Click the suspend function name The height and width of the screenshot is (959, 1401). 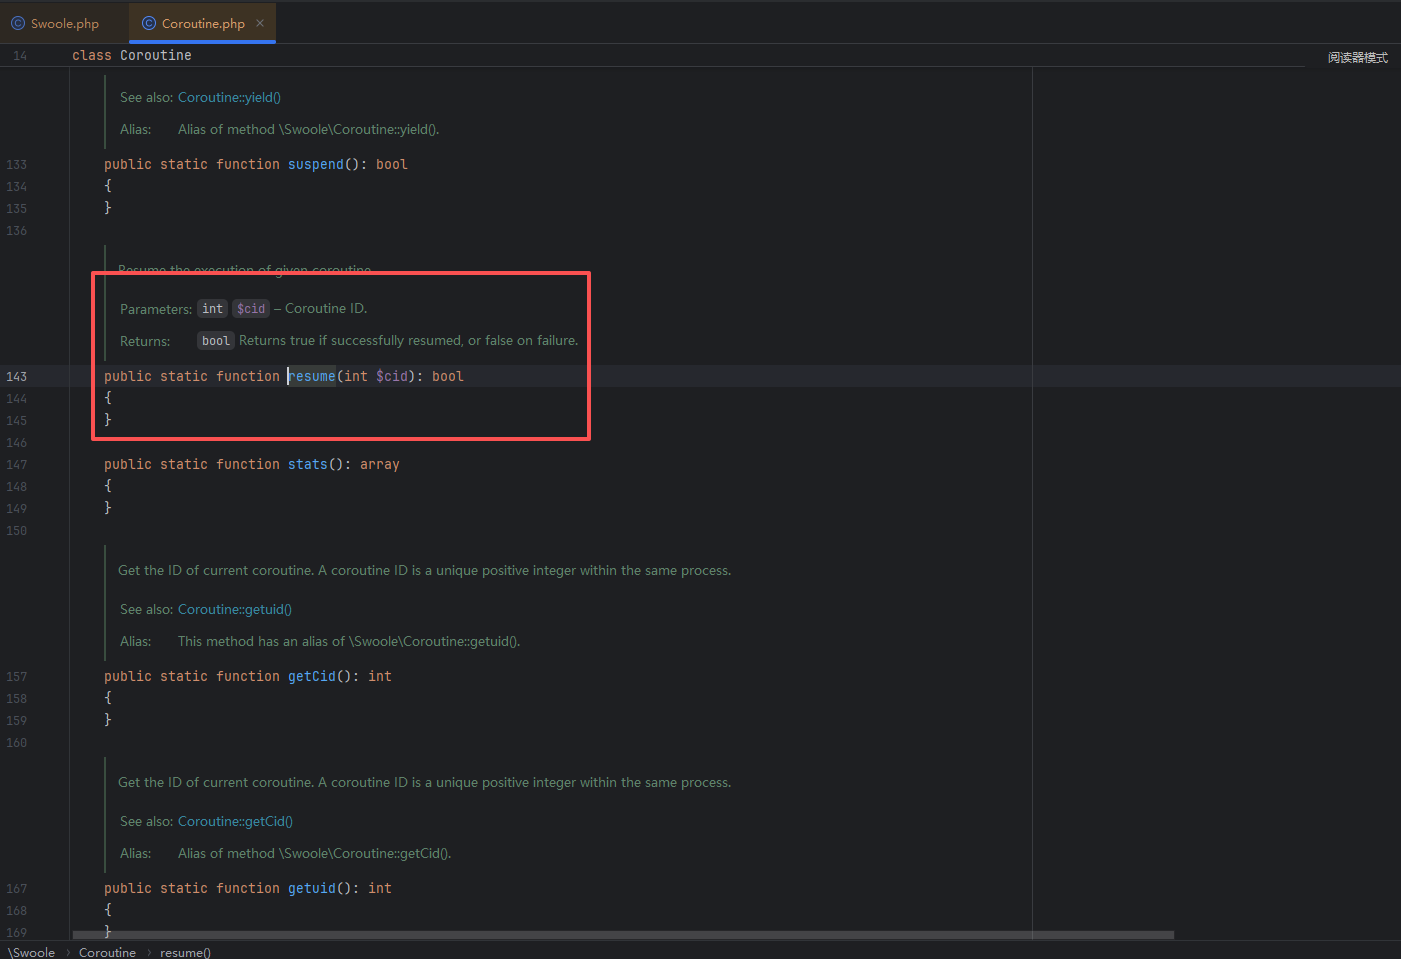(x=316, y=164)
